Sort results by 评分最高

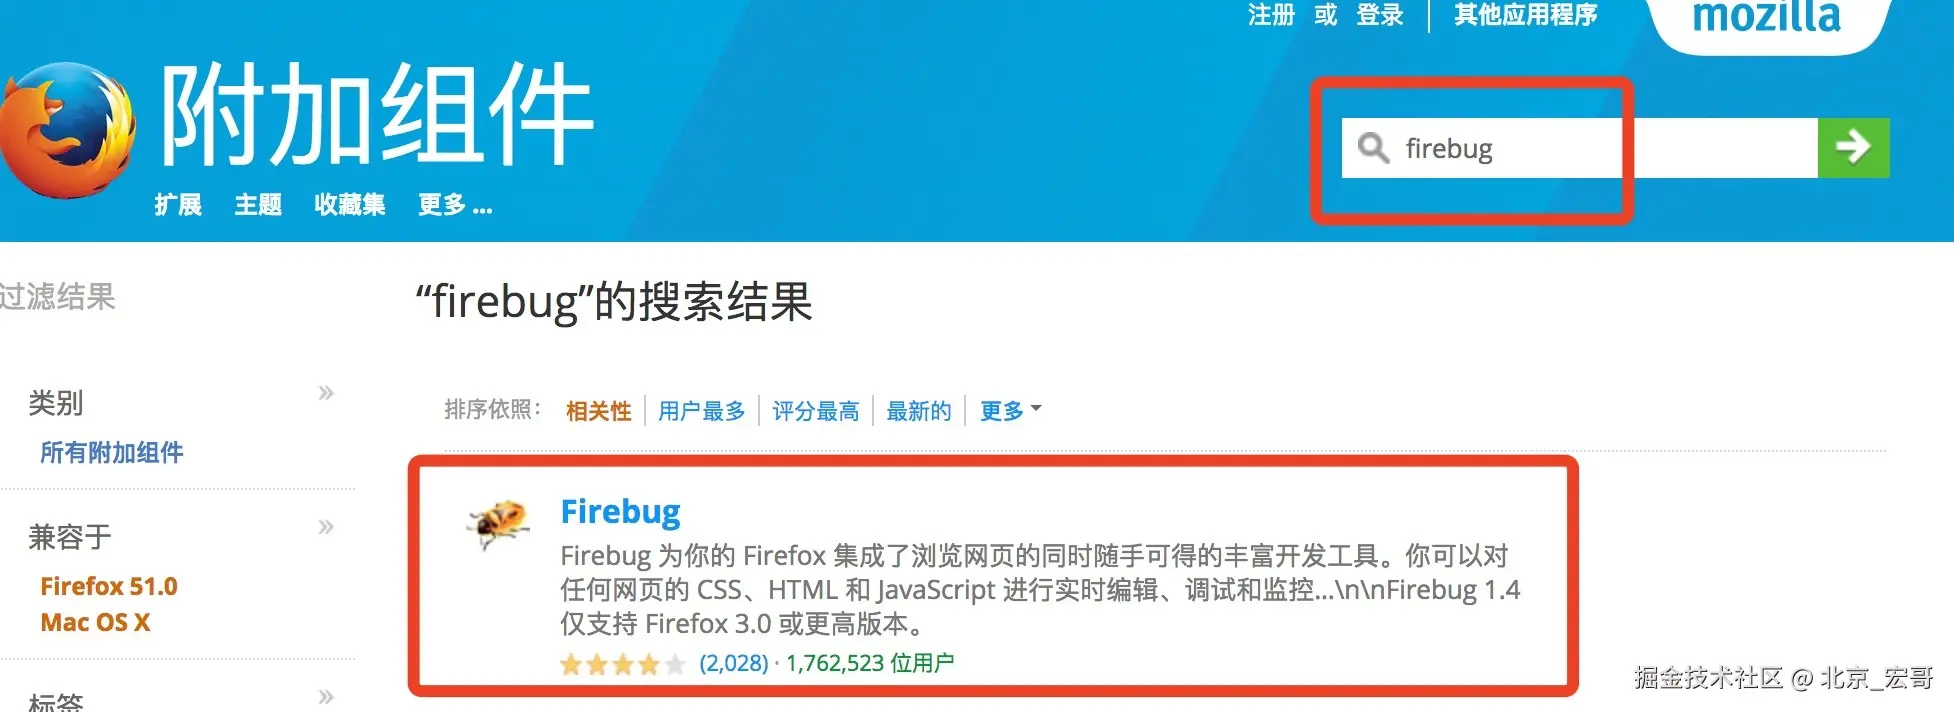tap(816, 411)
